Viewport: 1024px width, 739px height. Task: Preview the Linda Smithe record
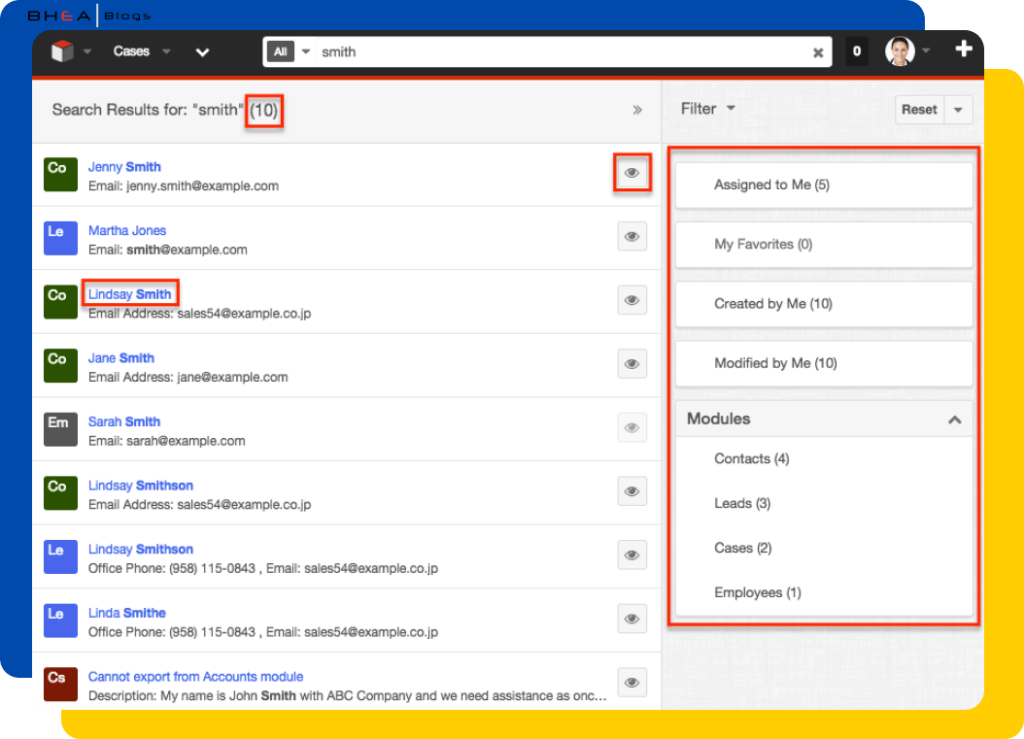pyautogui.click(x=632, y=619)
